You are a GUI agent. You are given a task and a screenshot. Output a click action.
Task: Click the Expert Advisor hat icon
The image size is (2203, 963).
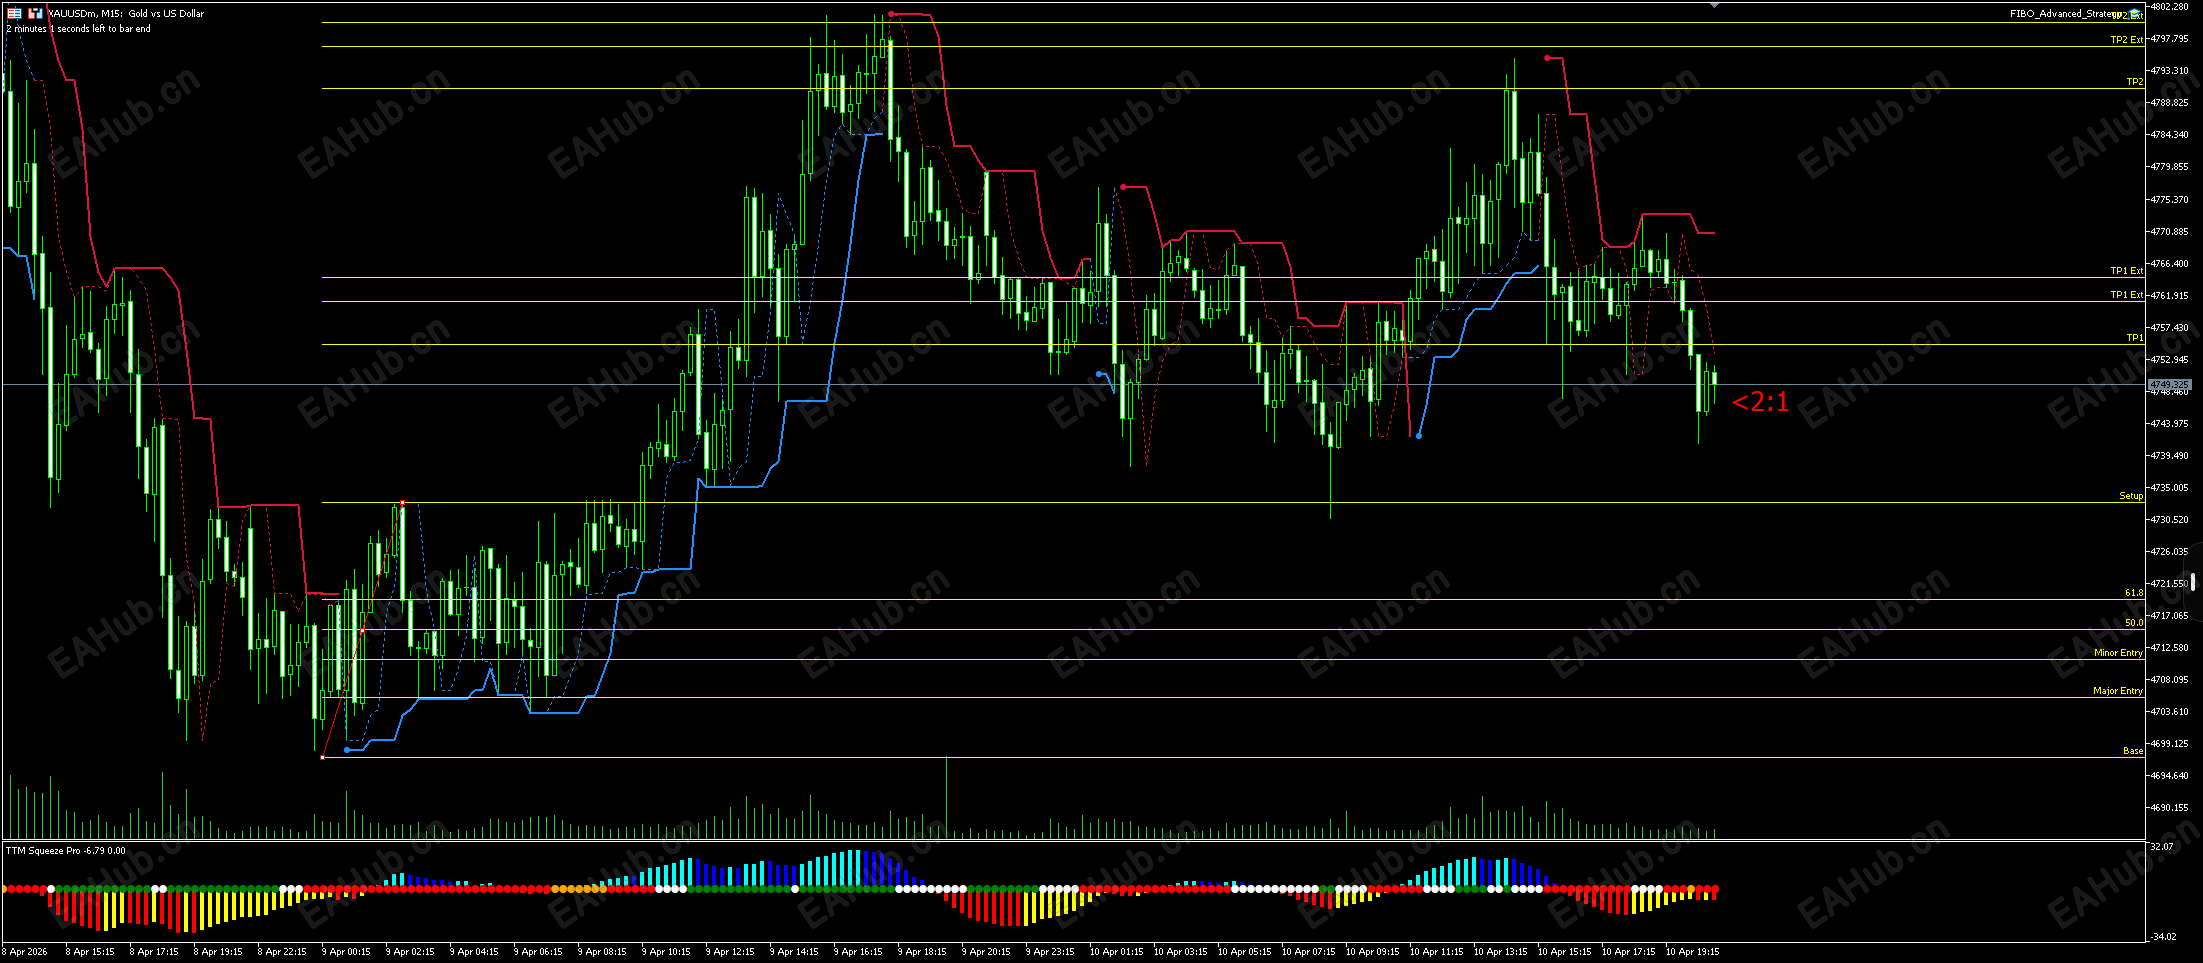click(2135, 13)
